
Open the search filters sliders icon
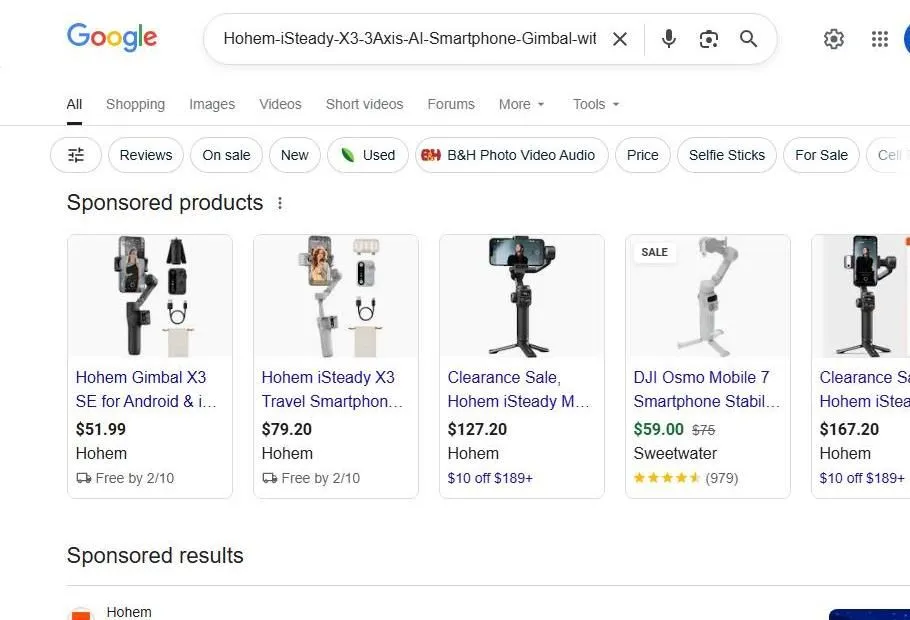click(75, 154)
